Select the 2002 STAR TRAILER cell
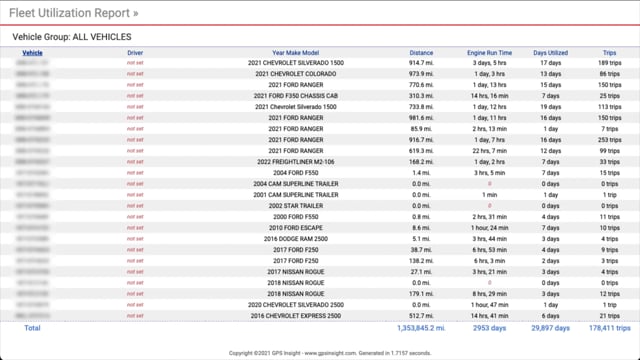The width and height of the screenshot is (640, 360). coord(296,206)
